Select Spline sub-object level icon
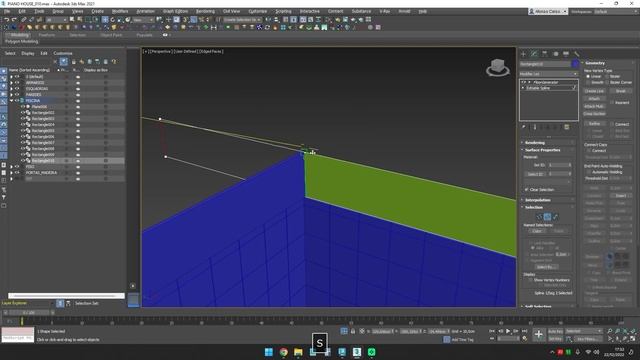Screen dimensions: 640x360 coord(555,217)
